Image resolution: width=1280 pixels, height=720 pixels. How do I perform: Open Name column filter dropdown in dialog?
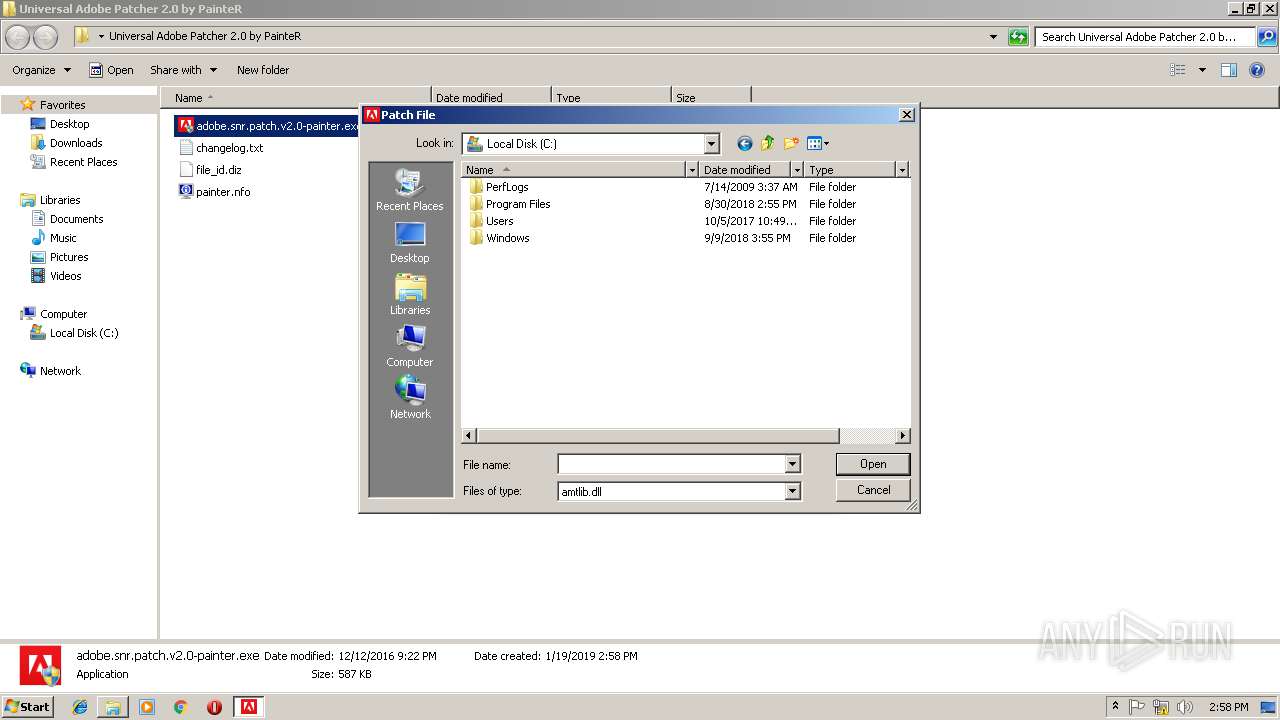click(x=691, y=170)
